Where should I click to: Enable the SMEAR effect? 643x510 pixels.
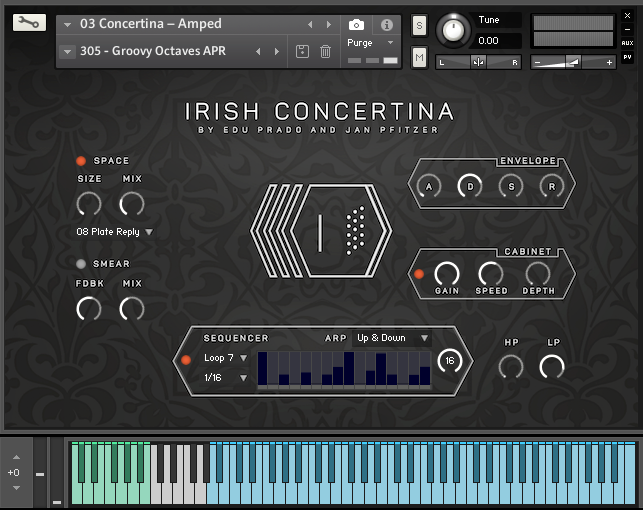pyautogui.click(x=81, y=264)
